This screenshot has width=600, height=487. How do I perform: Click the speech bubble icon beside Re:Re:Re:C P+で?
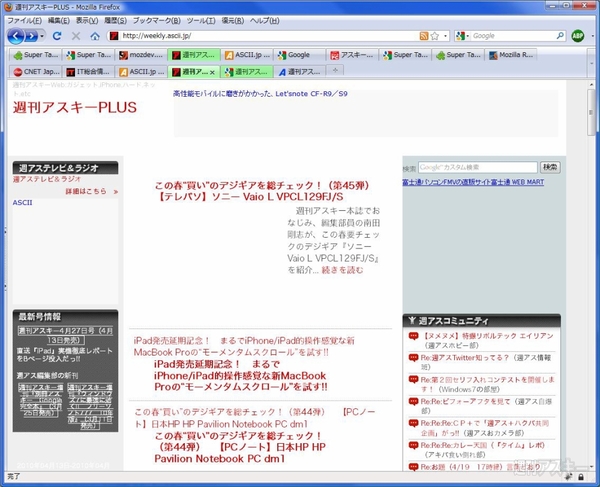coord(413,423)
